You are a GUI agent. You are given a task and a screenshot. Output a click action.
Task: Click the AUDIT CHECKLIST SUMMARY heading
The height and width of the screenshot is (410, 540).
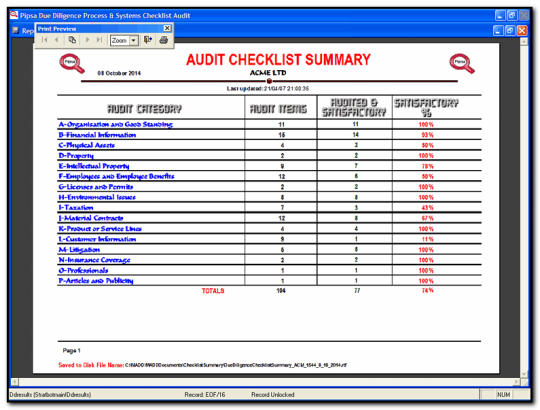click(x=278, y=60)
